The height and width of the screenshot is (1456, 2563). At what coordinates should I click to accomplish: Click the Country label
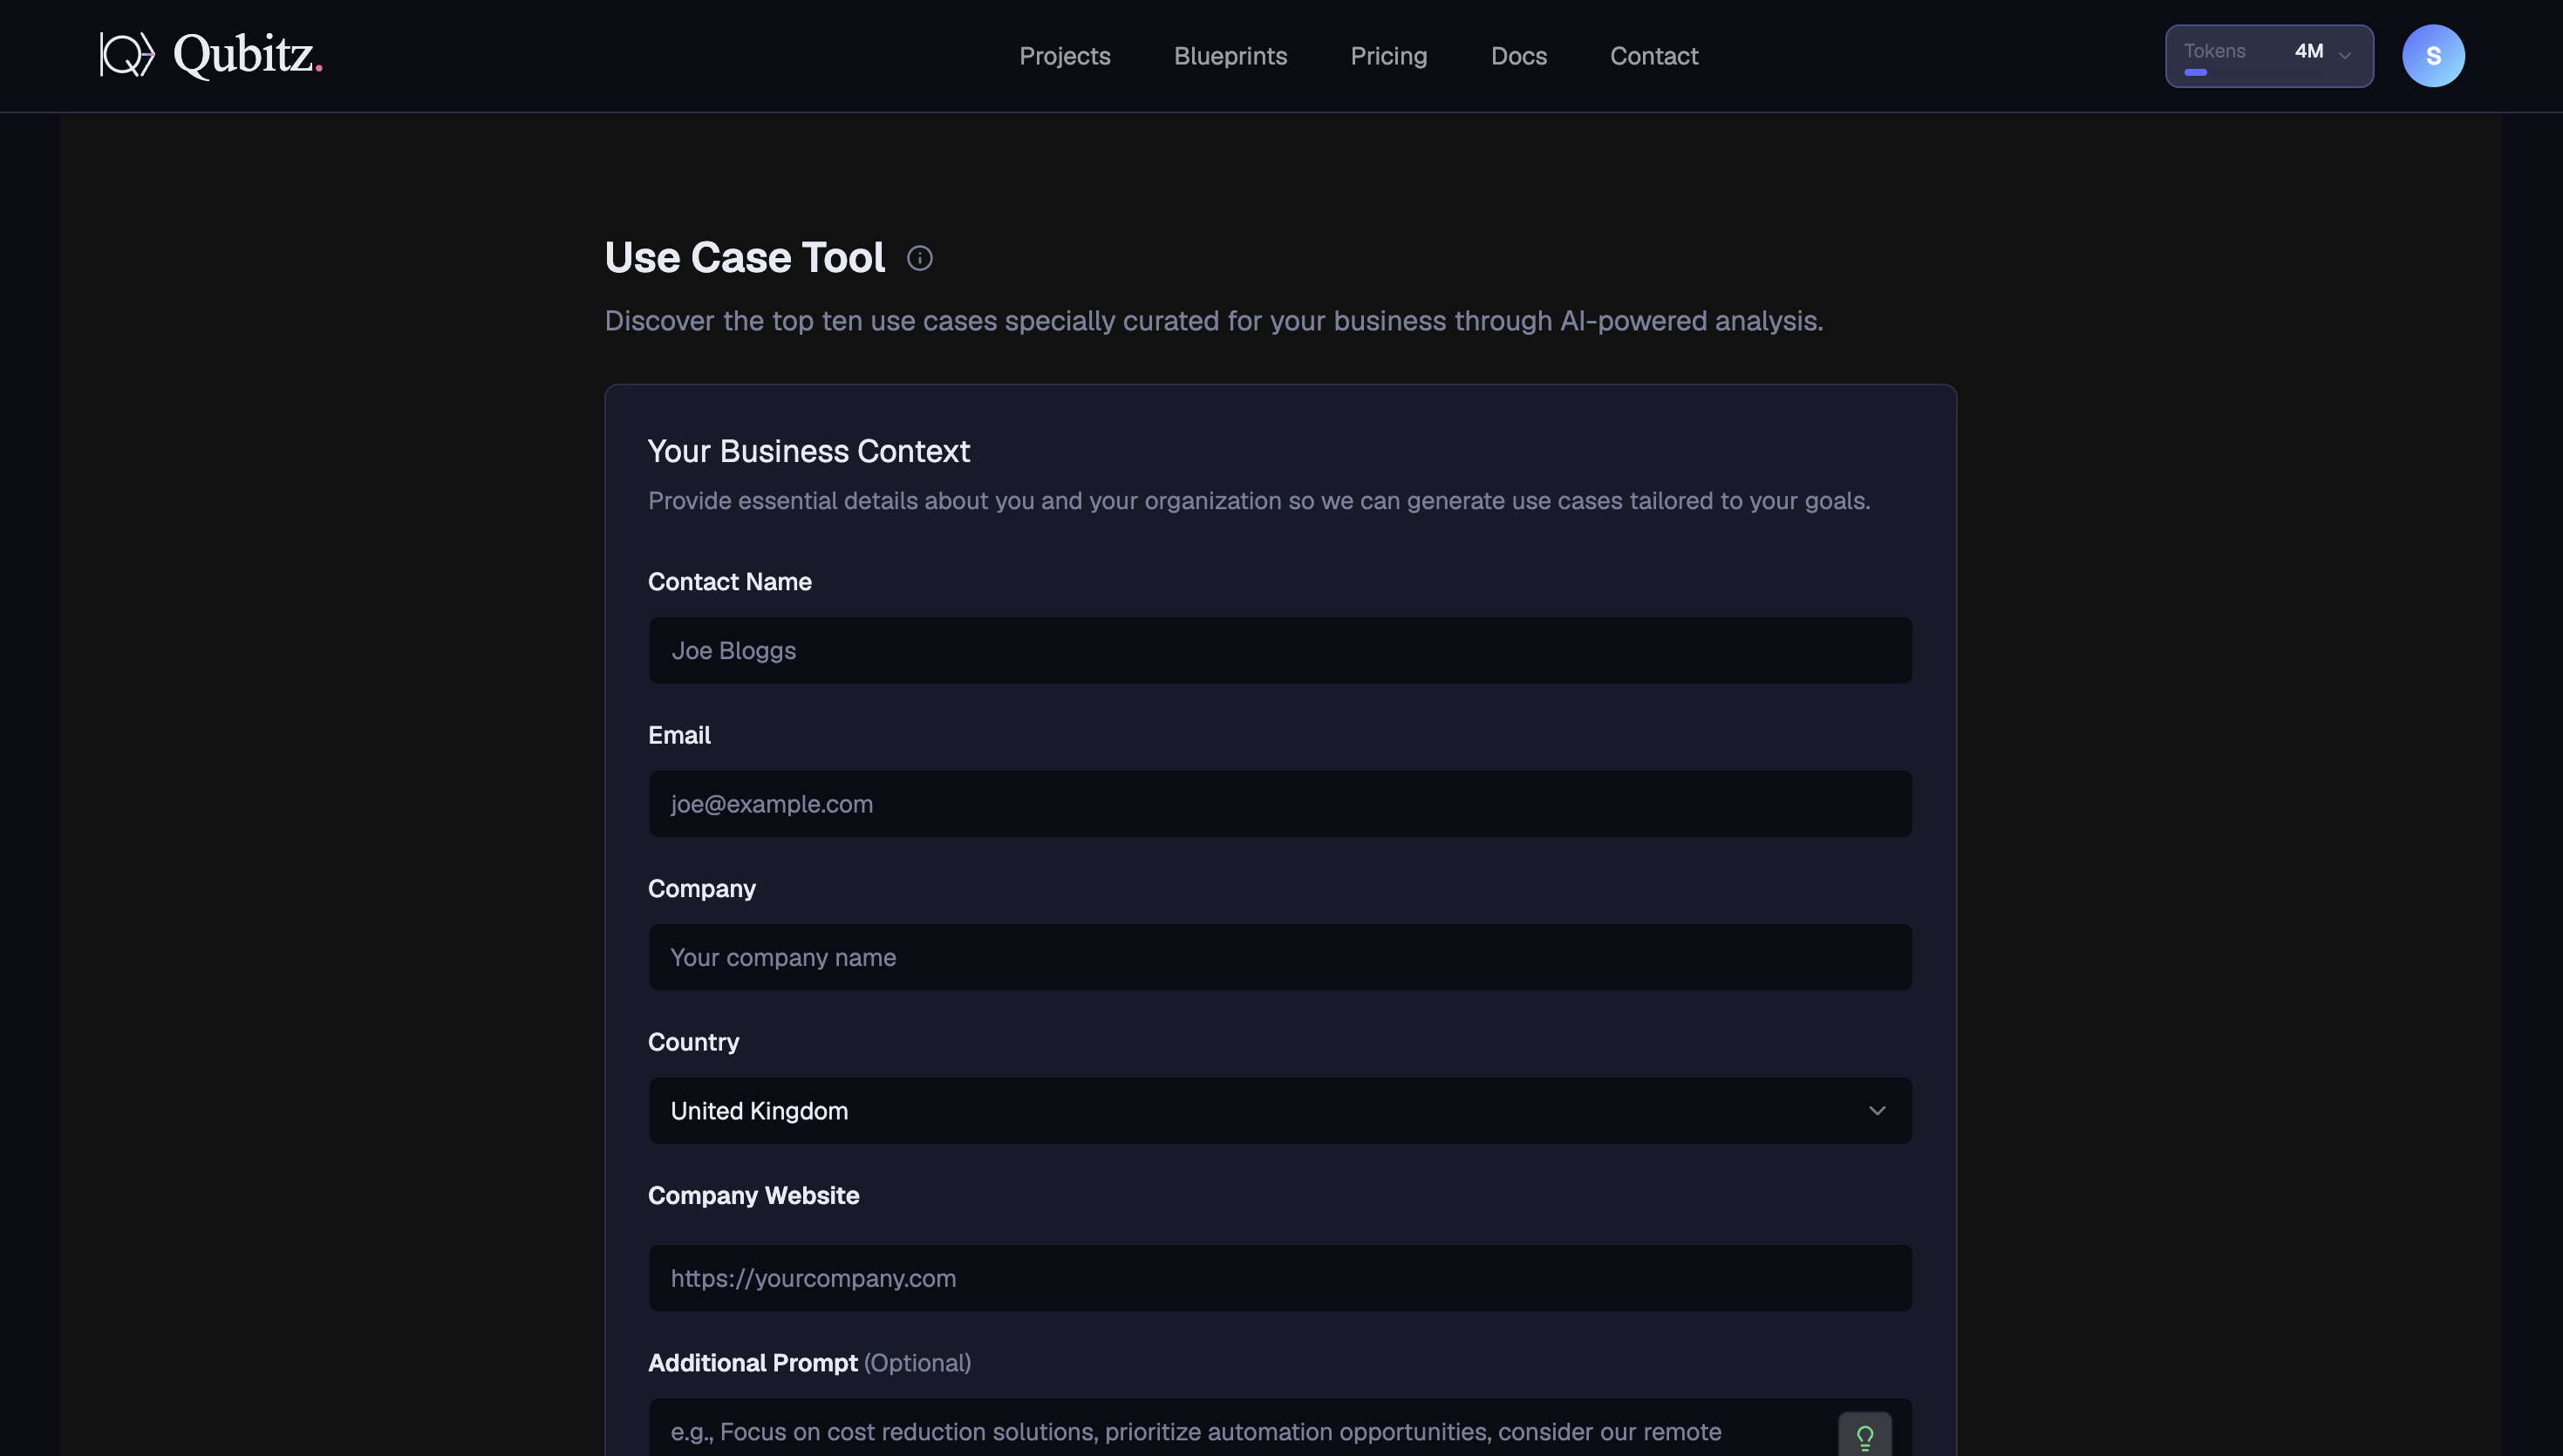pos(693,1041)
